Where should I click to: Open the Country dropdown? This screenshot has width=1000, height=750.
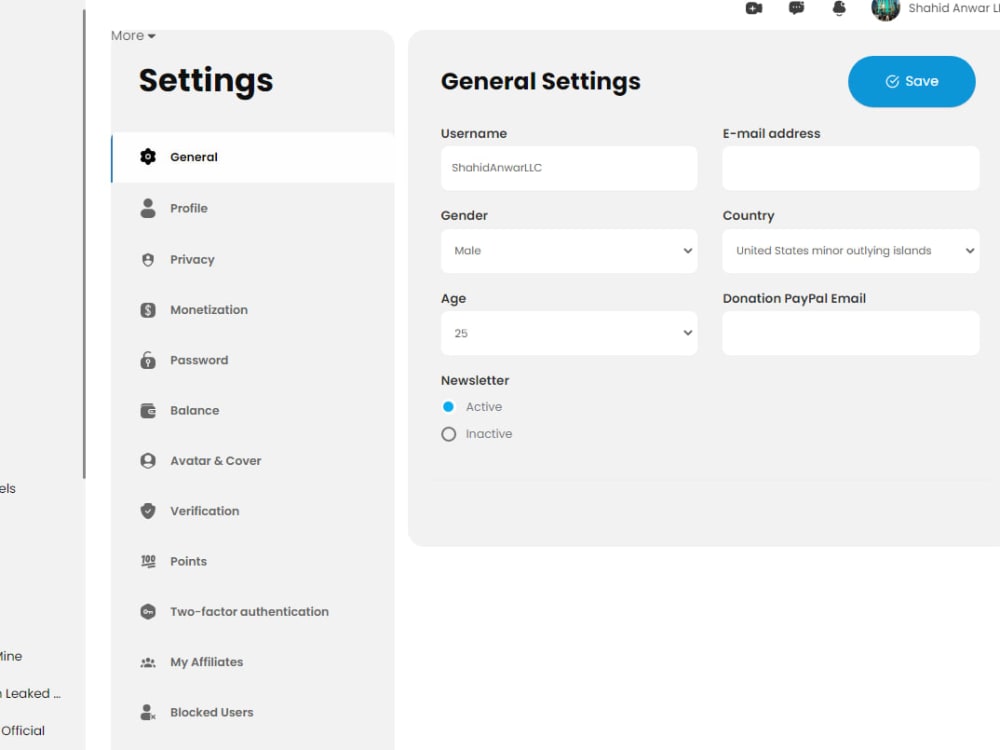pos(851,251)
